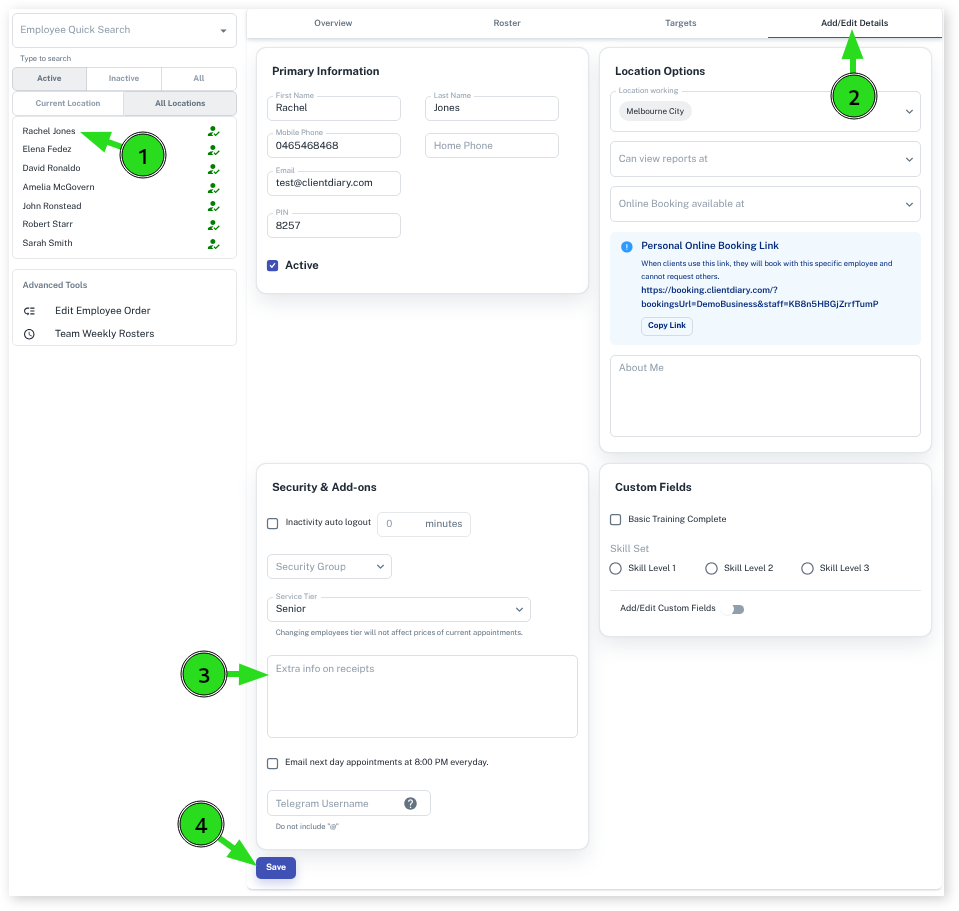This screenshot has height=911, width=959.
Task: Click the status icon beside David Ronaldo
Action: click(212, 169)
